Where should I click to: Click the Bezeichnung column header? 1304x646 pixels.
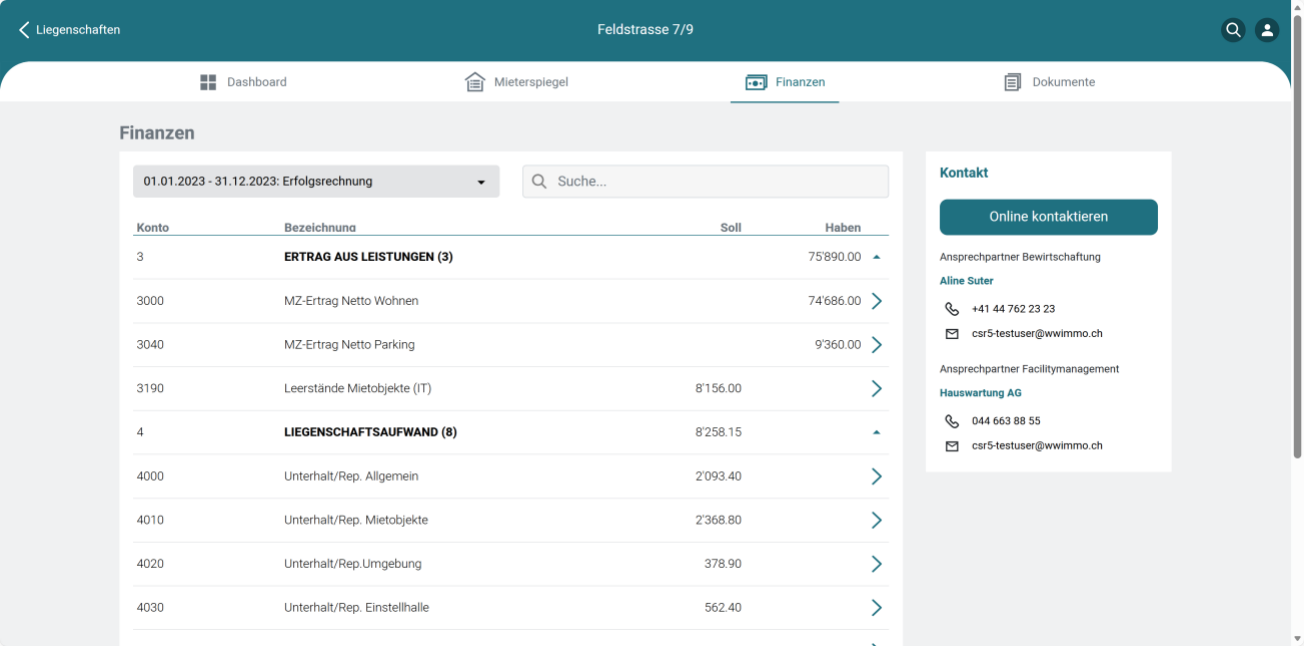point(320,228)
